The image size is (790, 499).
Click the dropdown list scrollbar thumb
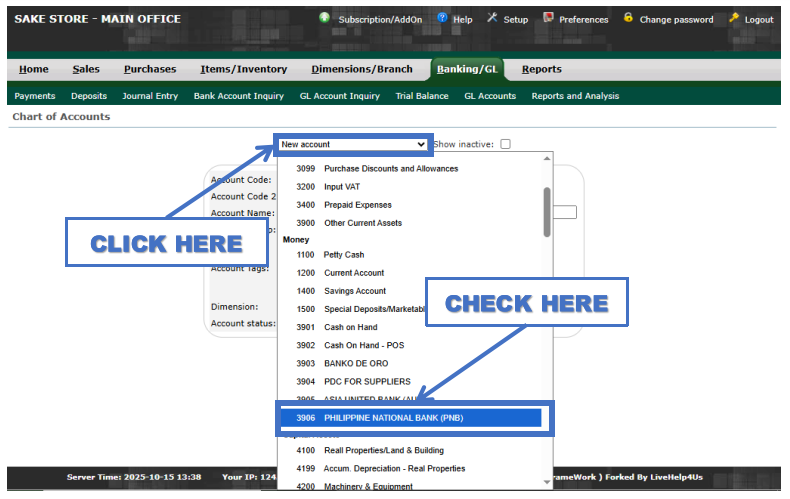(x=546, y=210)
